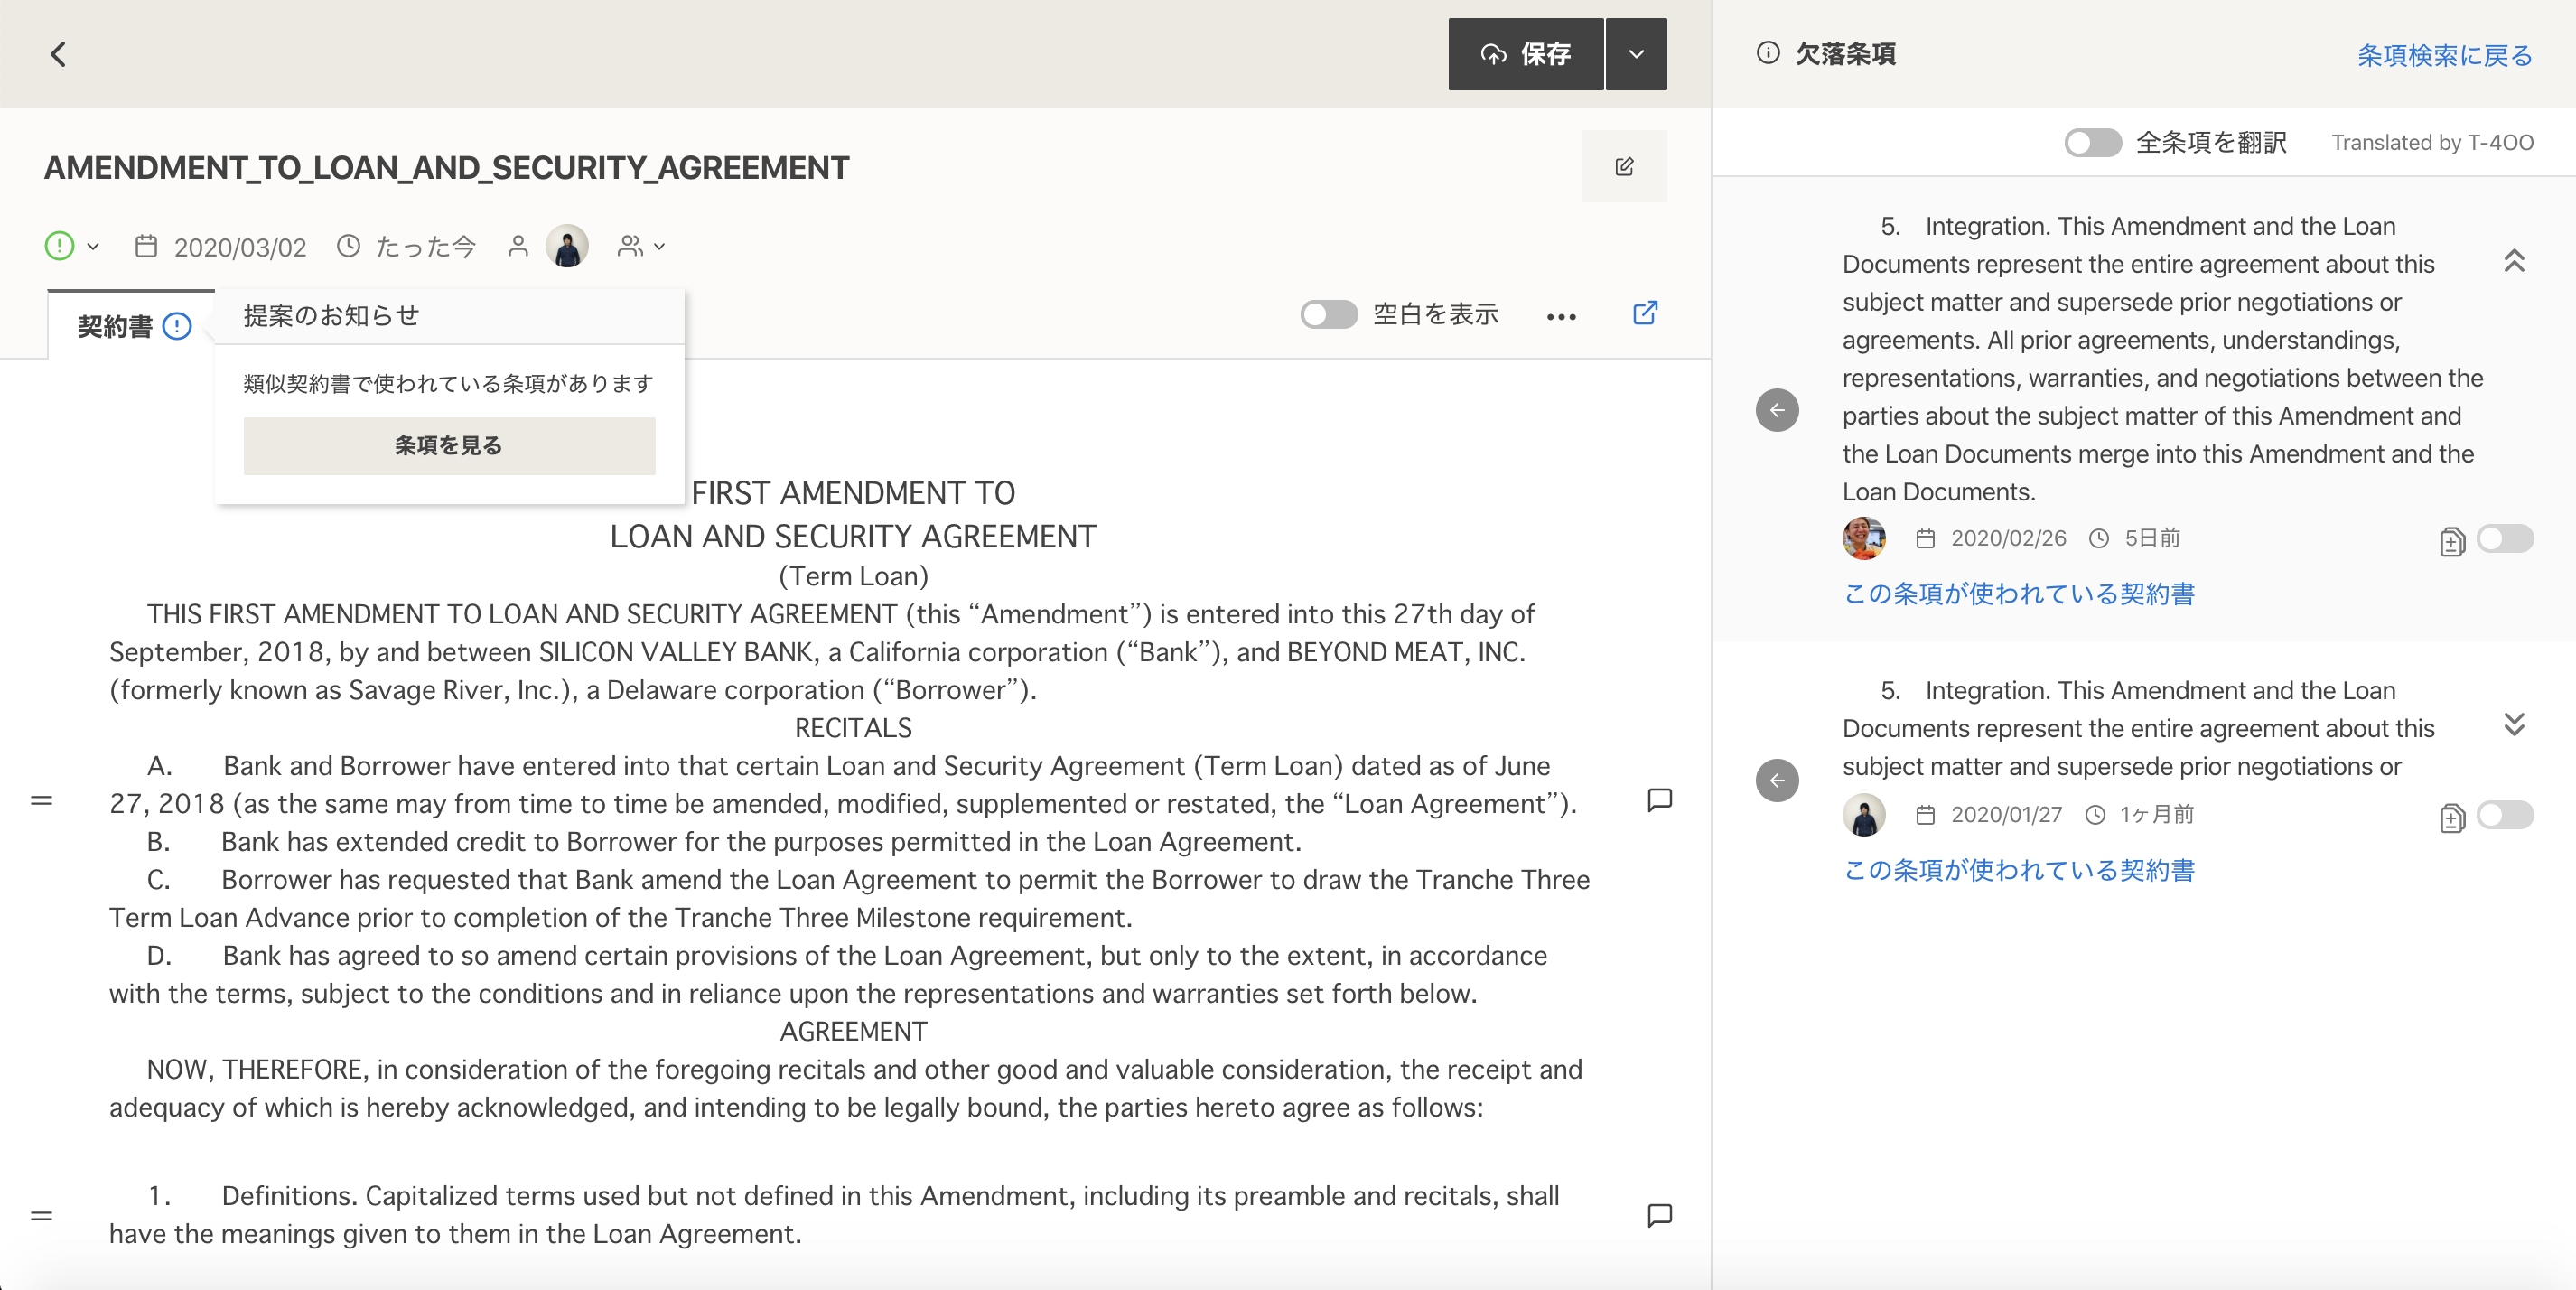Insert first Integration clause with left arrow
Viewport: 2576px width, 1290px height.
pyautogui.click(x=1777, y=410)
